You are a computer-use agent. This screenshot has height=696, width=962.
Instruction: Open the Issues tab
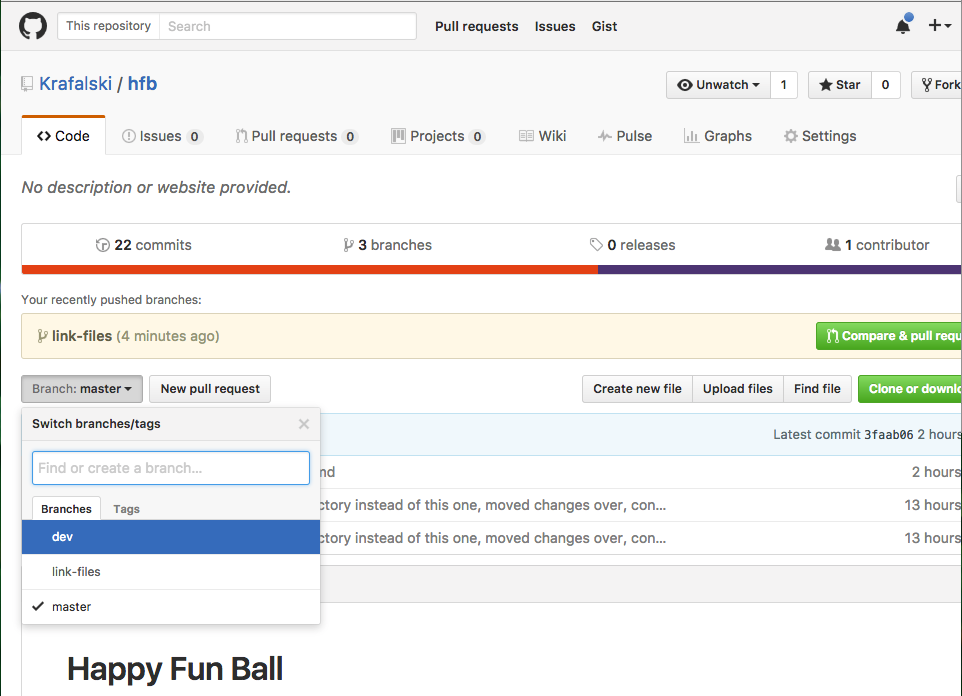point(162,136)
